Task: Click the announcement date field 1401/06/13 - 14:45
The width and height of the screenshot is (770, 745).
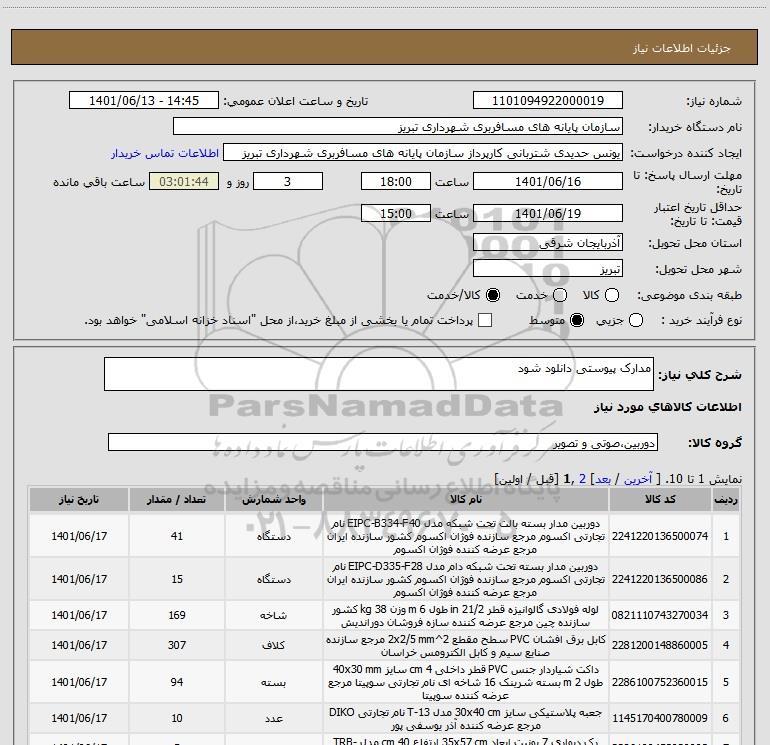Action: 144,101
